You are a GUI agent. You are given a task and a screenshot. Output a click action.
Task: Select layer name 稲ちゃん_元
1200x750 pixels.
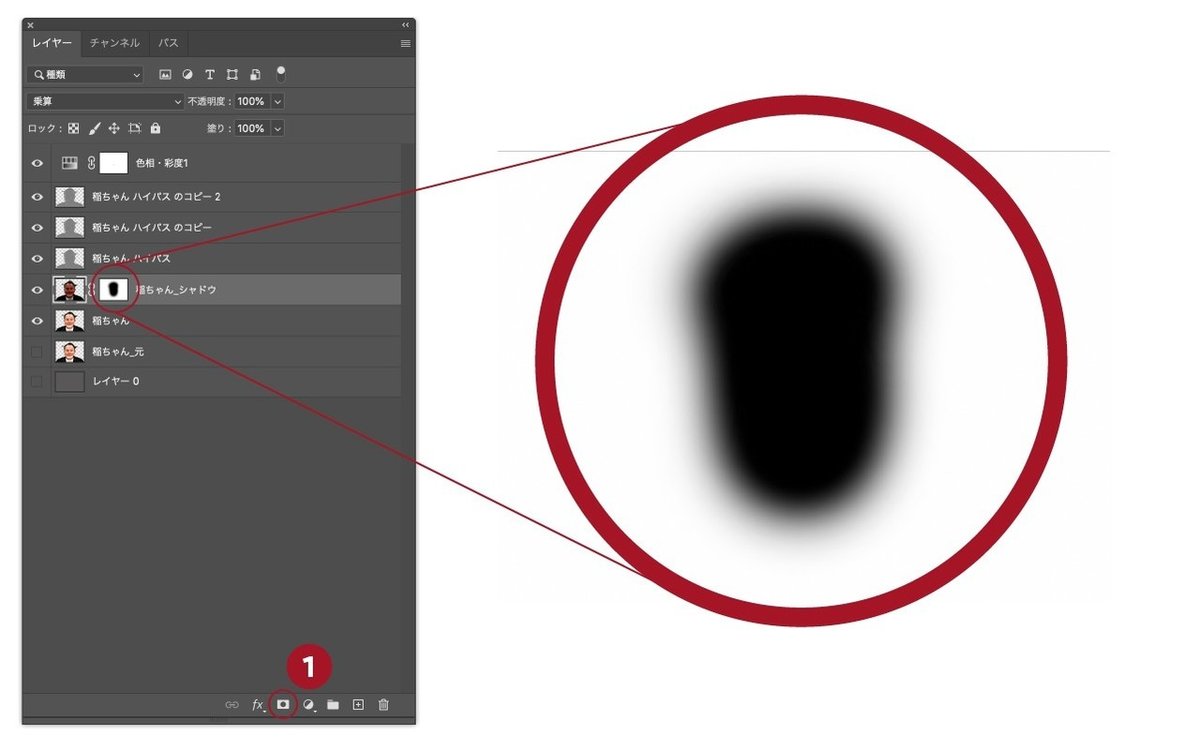click(118, 352)
